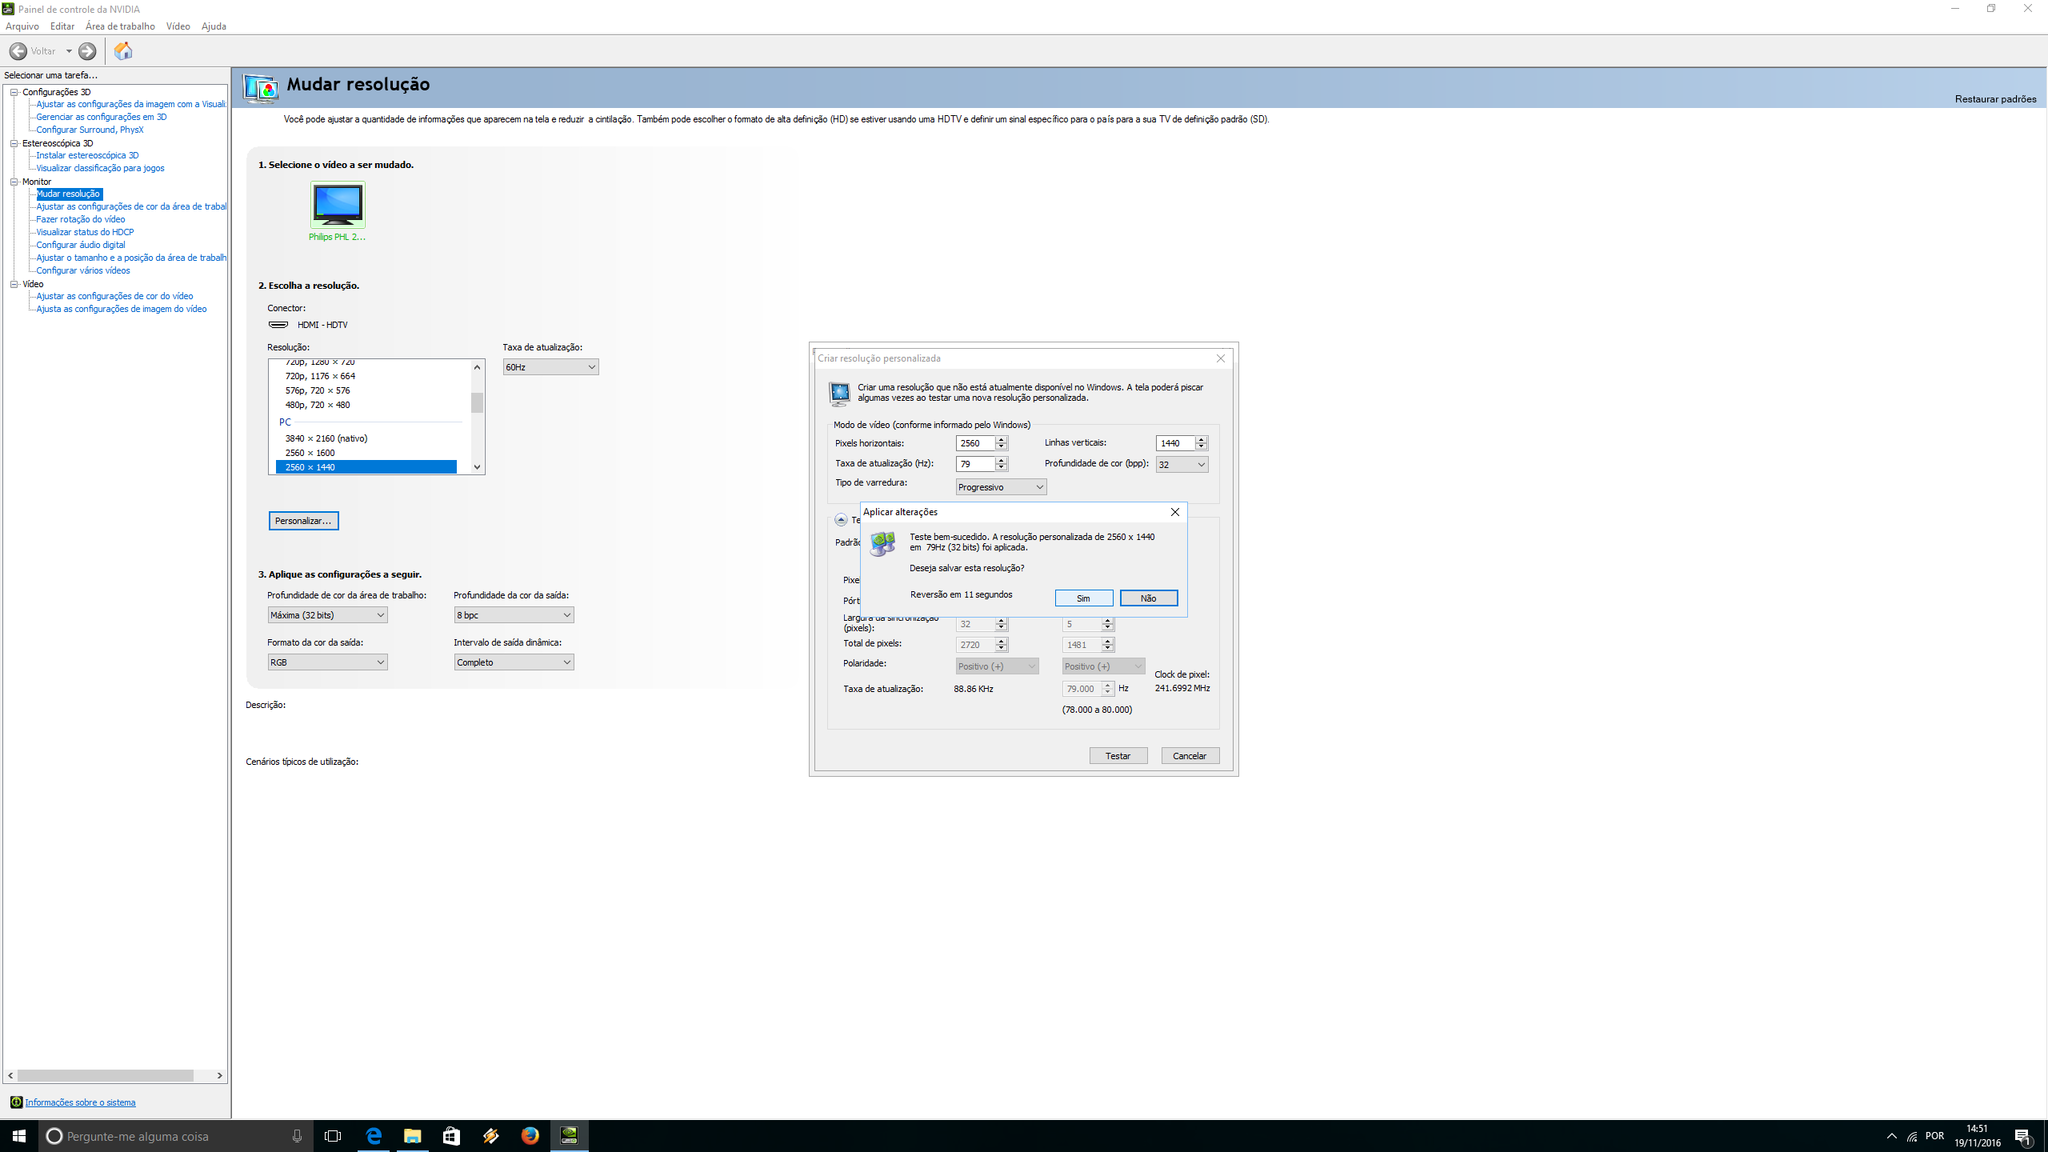The width and height of the screenshot is (2048, 1152).
Task: Click the system information icon at bottom left
Action: 16,1102
